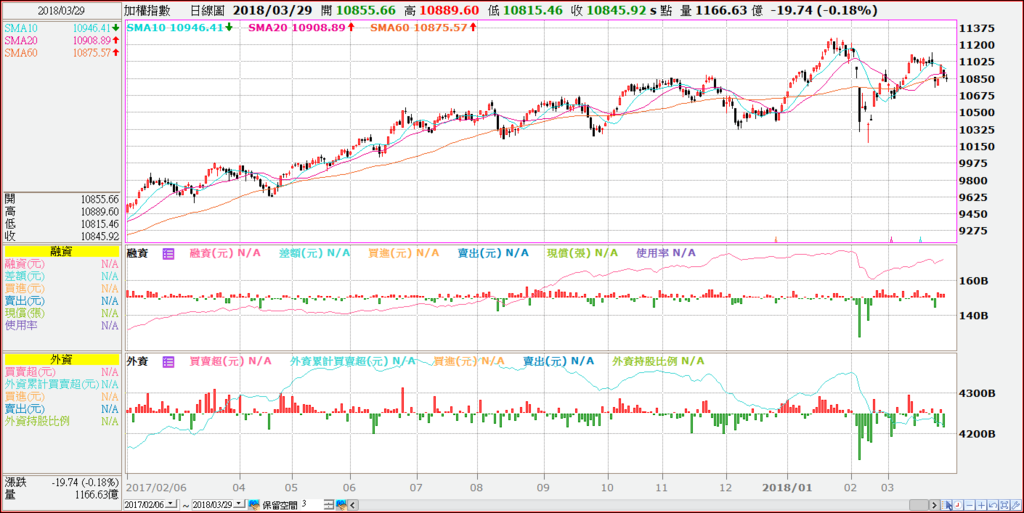Click the 2018/03/29 date header in side panel
The width and height of the screenshot is (1024, 513).
[x=61, y=11]
